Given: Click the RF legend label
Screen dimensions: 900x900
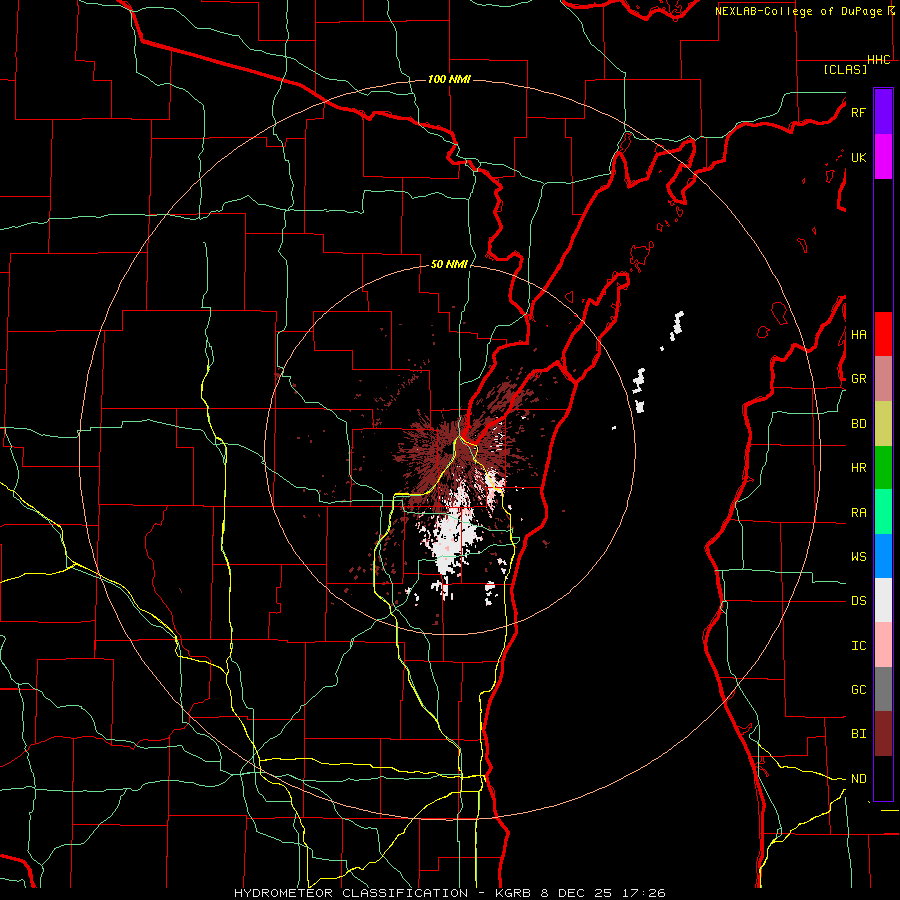Looking at the screenshot, I should pyautogui.click(x=858, y=112).
